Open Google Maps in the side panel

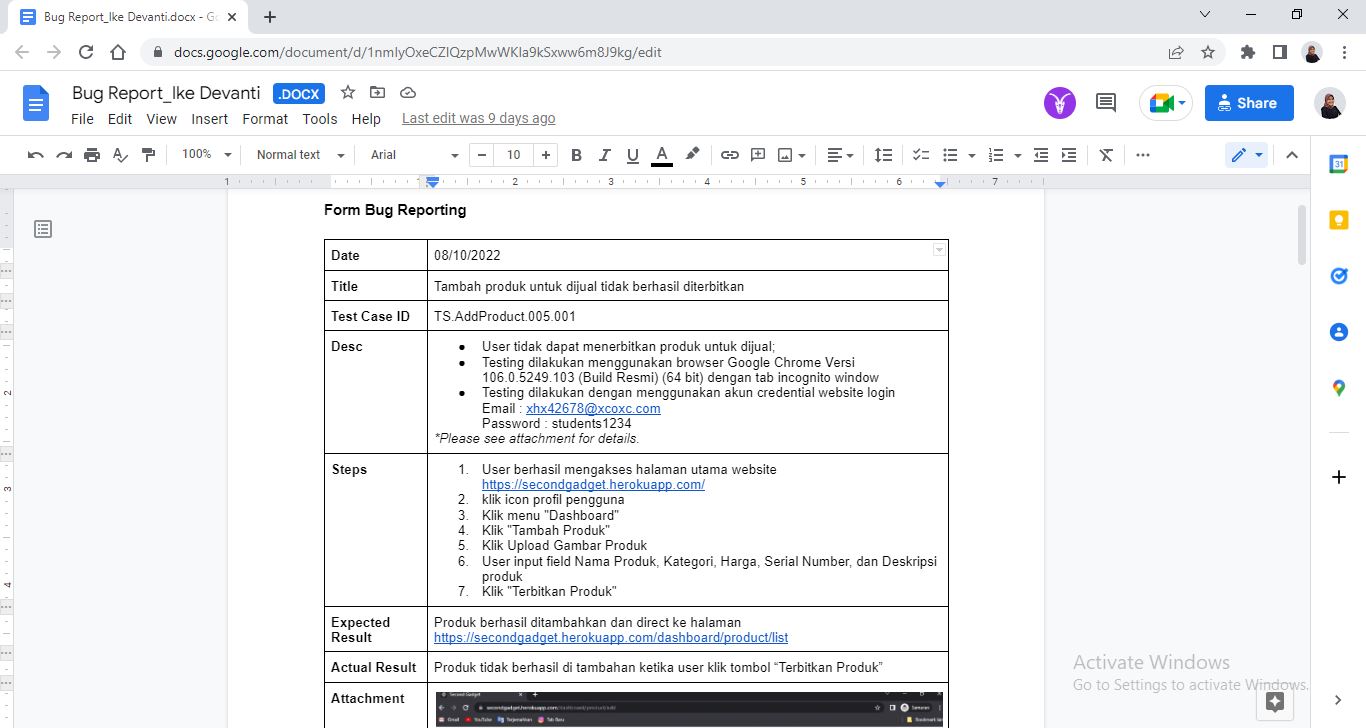pyautogui.click(x=1339, y=388)
